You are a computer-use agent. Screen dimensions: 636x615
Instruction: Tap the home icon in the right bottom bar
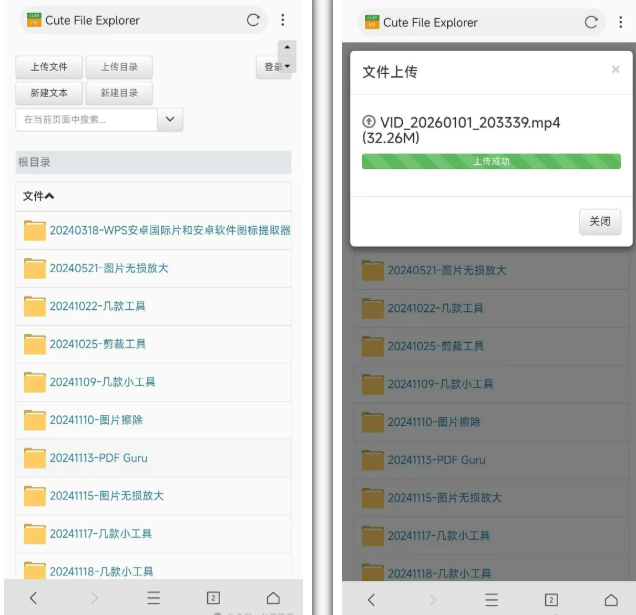pyautogui.click(x=611, y=599)
